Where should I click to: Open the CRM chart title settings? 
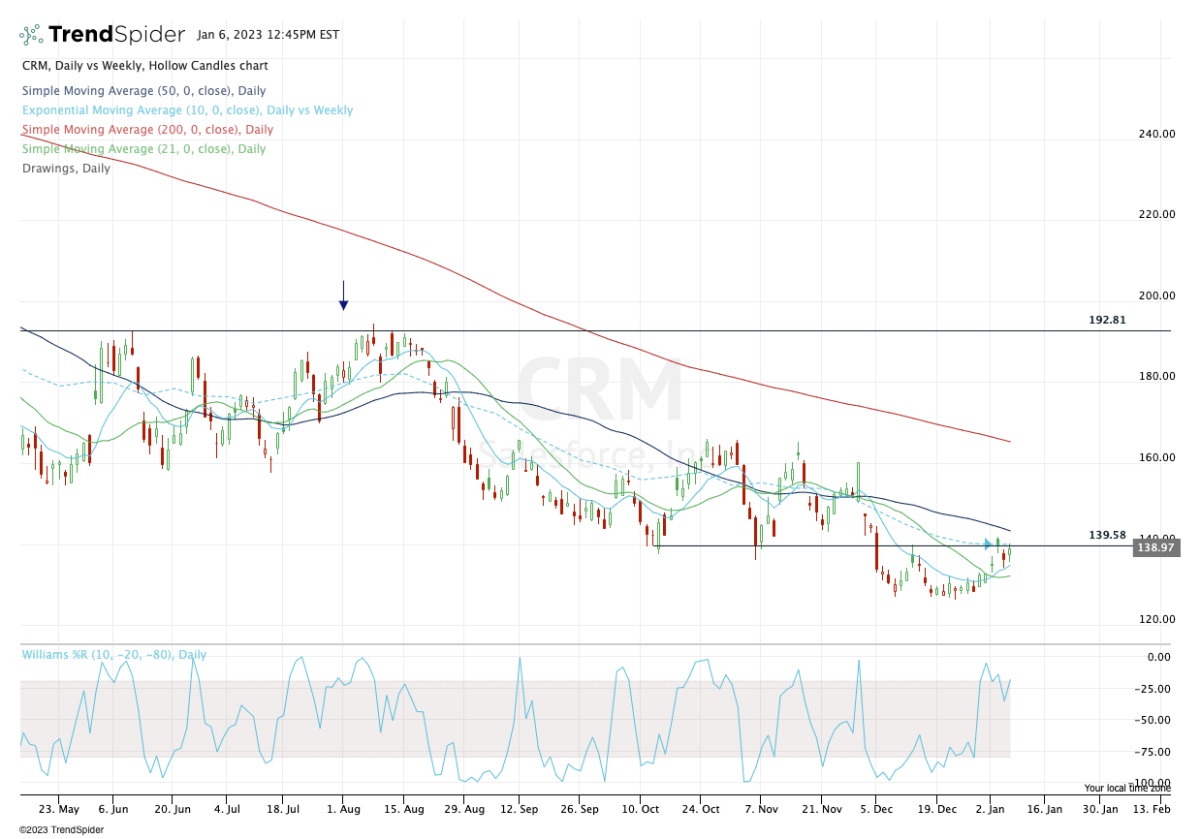pos(143,65)
